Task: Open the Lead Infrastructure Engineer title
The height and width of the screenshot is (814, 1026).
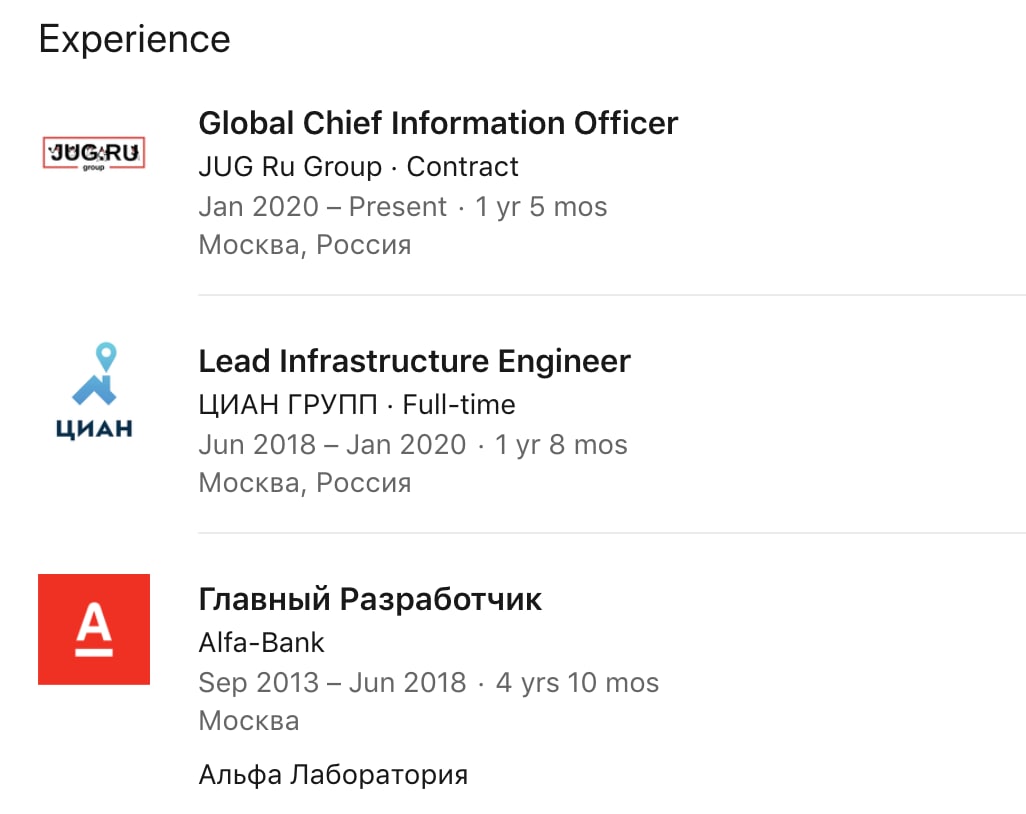Action: tap(414, 361)
